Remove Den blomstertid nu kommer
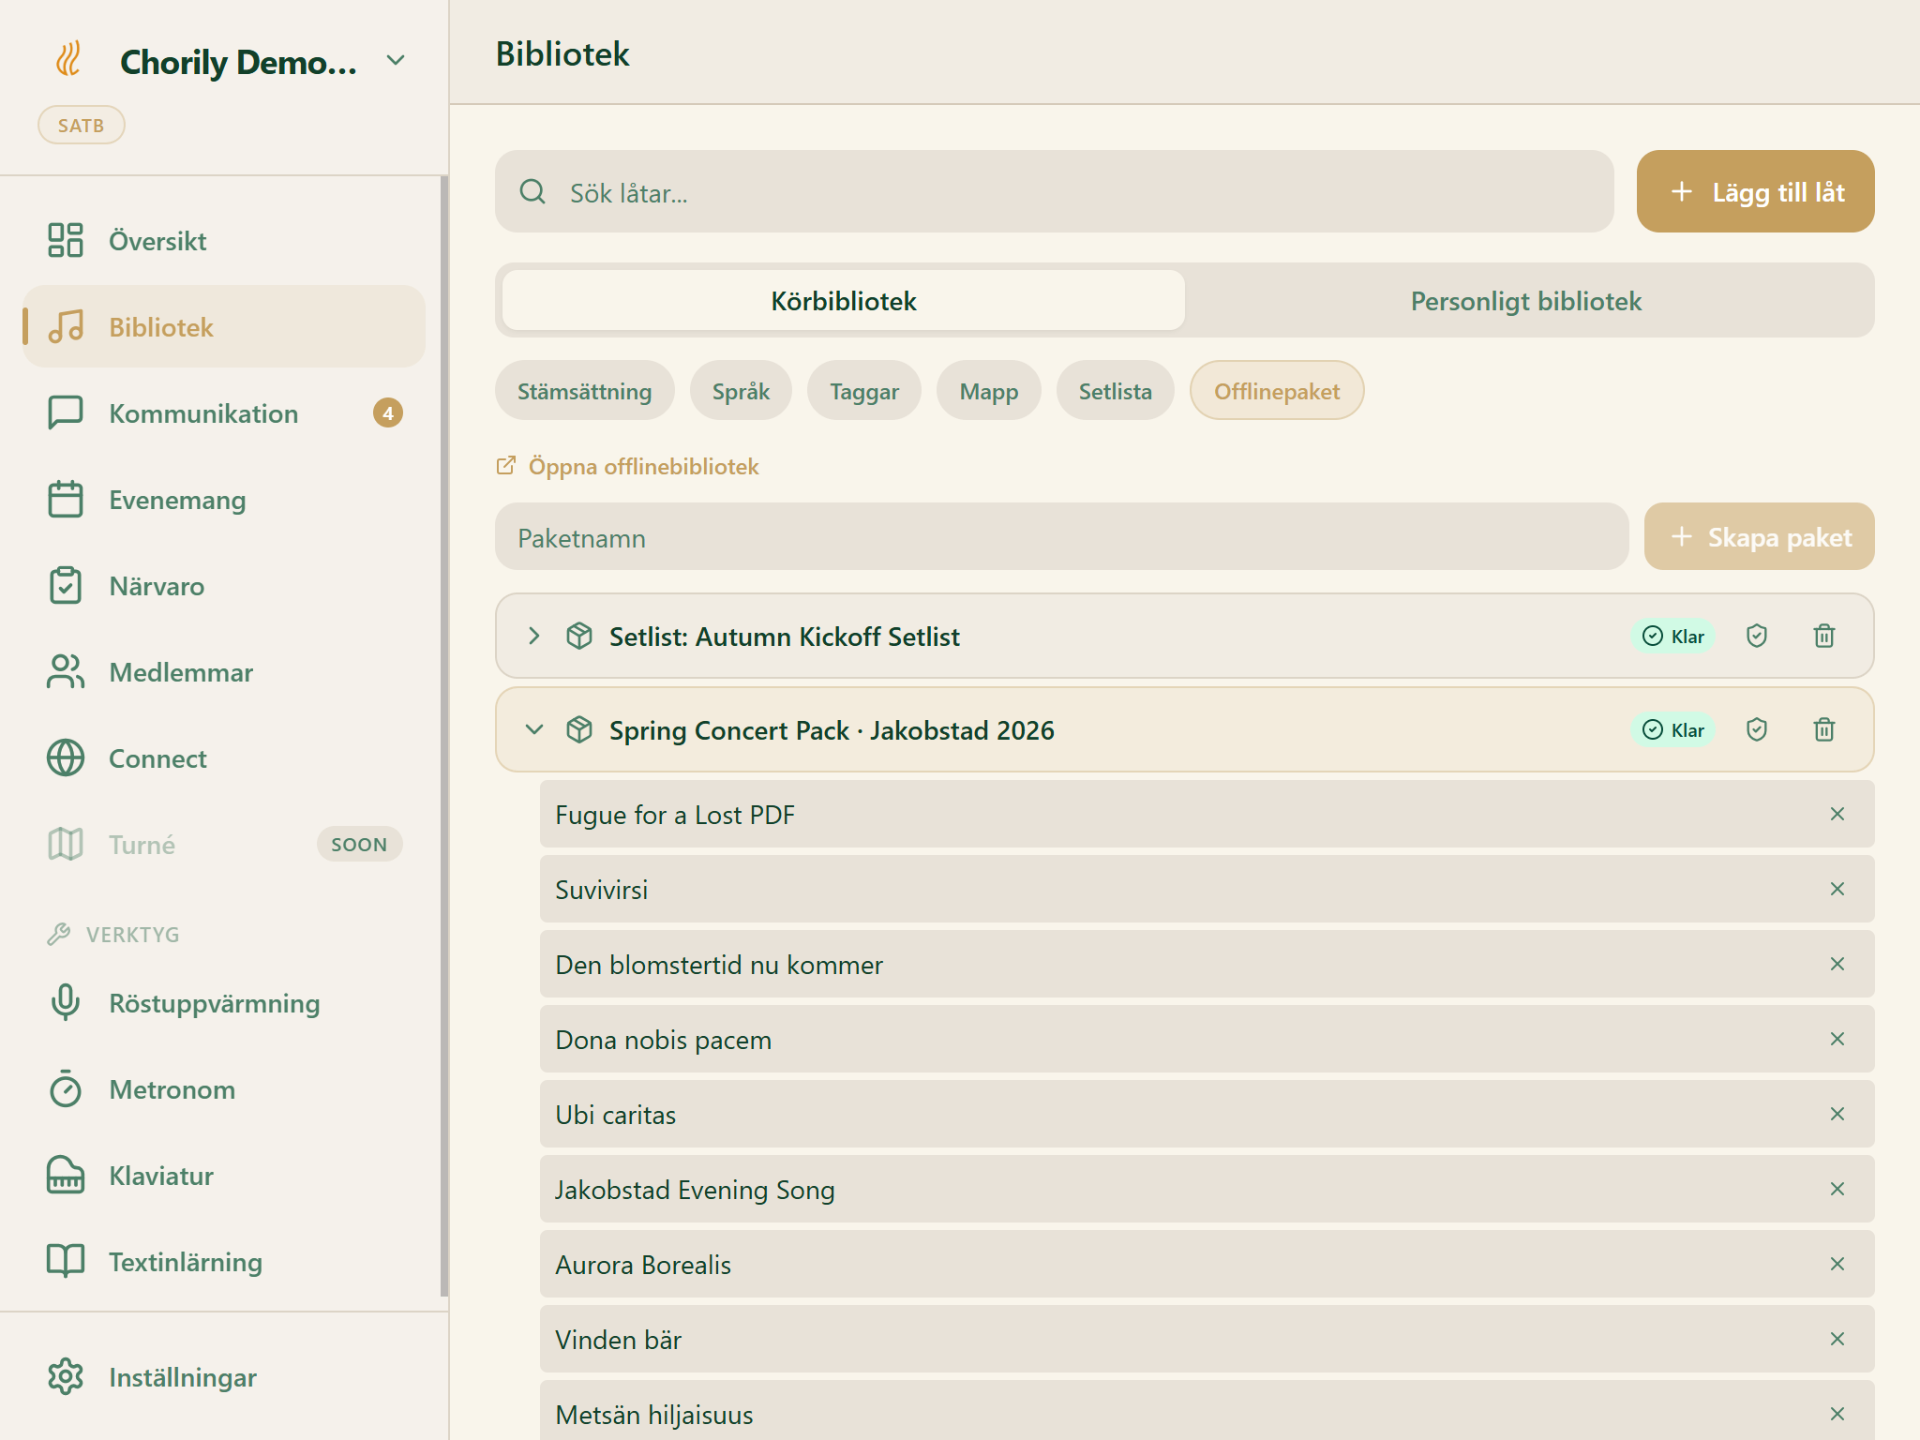Image resolution: width=1920 pixels, height=1440 pixels. (1837, 964)
